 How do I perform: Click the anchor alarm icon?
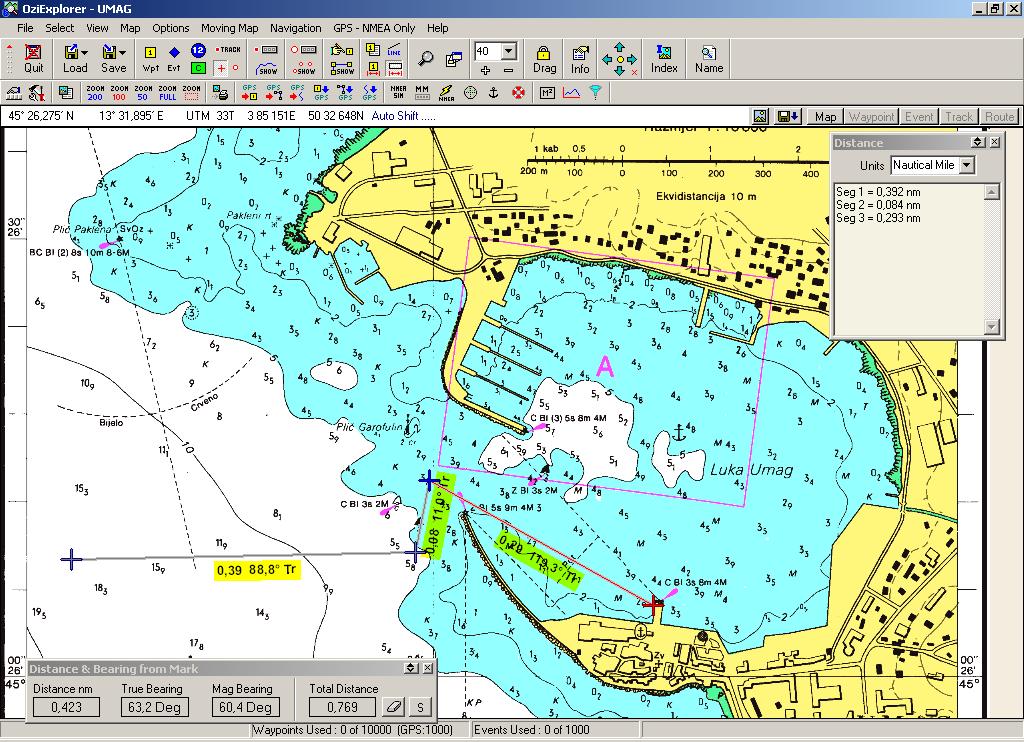click(x=494, y=93)
